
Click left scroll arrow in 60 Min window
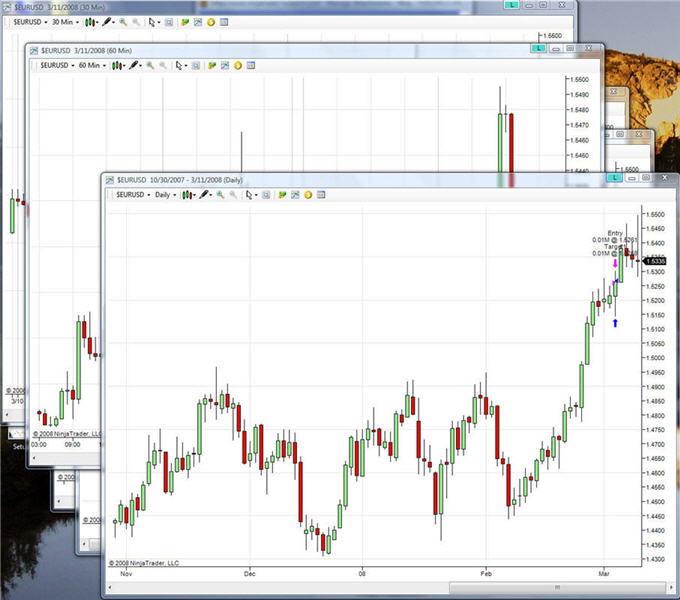coord(35,458)
